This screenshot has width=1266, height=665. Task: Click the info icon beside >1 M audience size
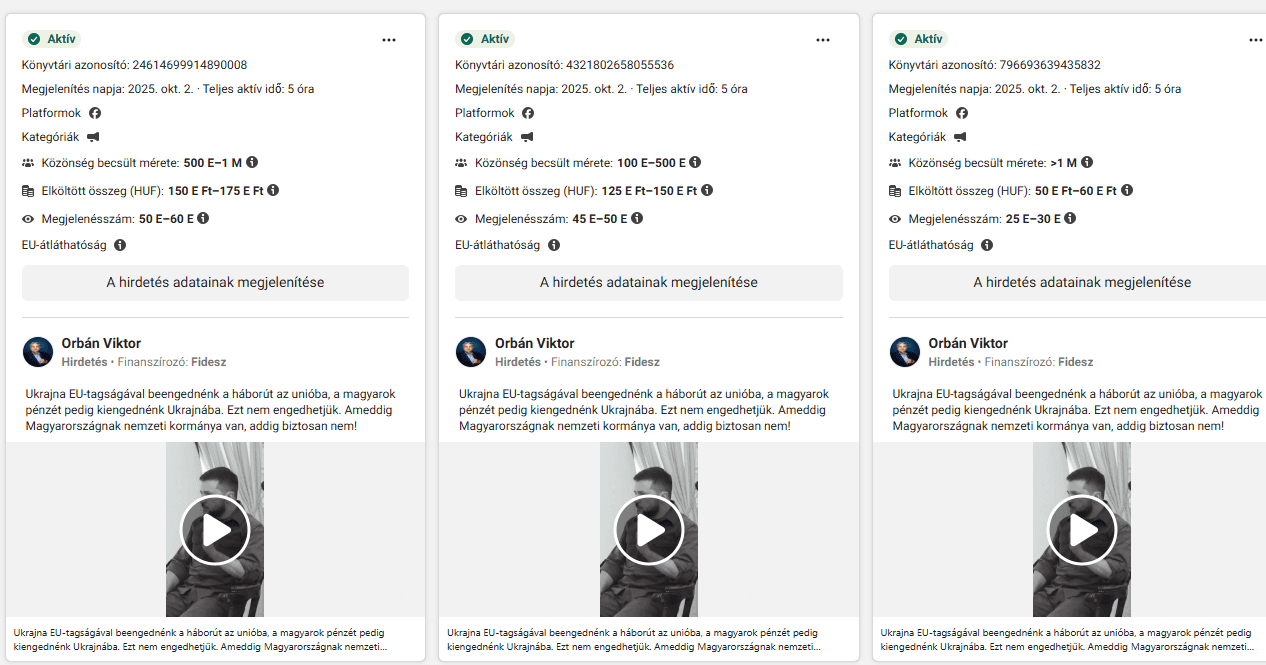pyautogui.click(x=1087, y=162)
